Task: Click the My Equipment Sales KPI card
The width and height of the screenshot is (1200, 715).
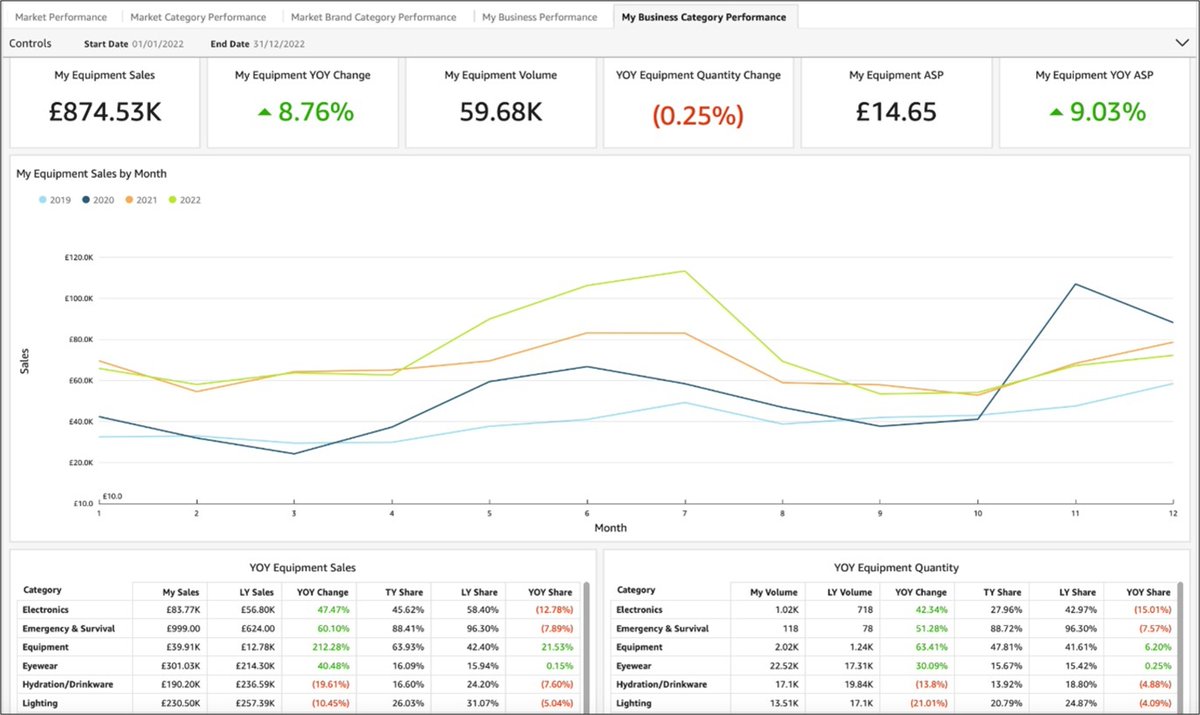Action: tap(104, 100)
